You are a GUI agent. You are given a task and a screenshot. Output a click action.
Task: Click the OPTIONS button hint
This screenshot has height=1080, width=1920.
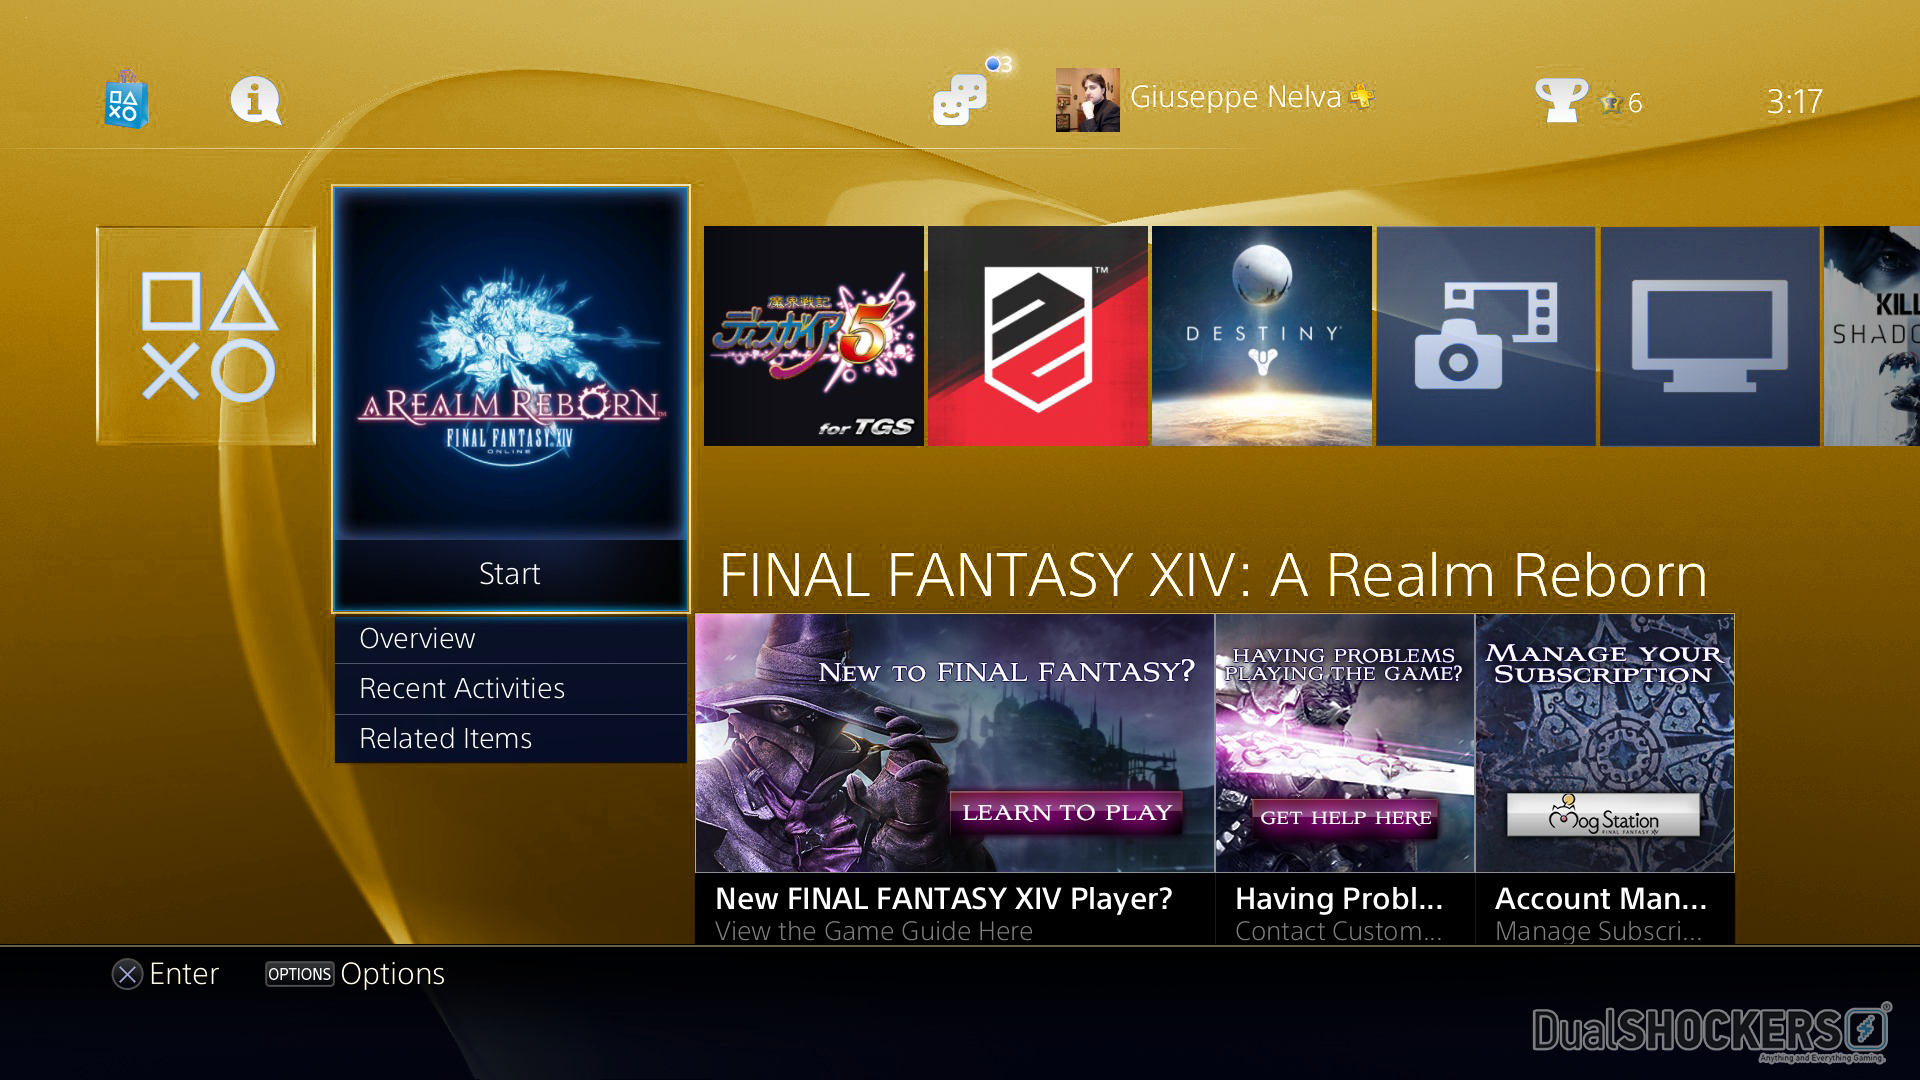click(x=299, y=974)
